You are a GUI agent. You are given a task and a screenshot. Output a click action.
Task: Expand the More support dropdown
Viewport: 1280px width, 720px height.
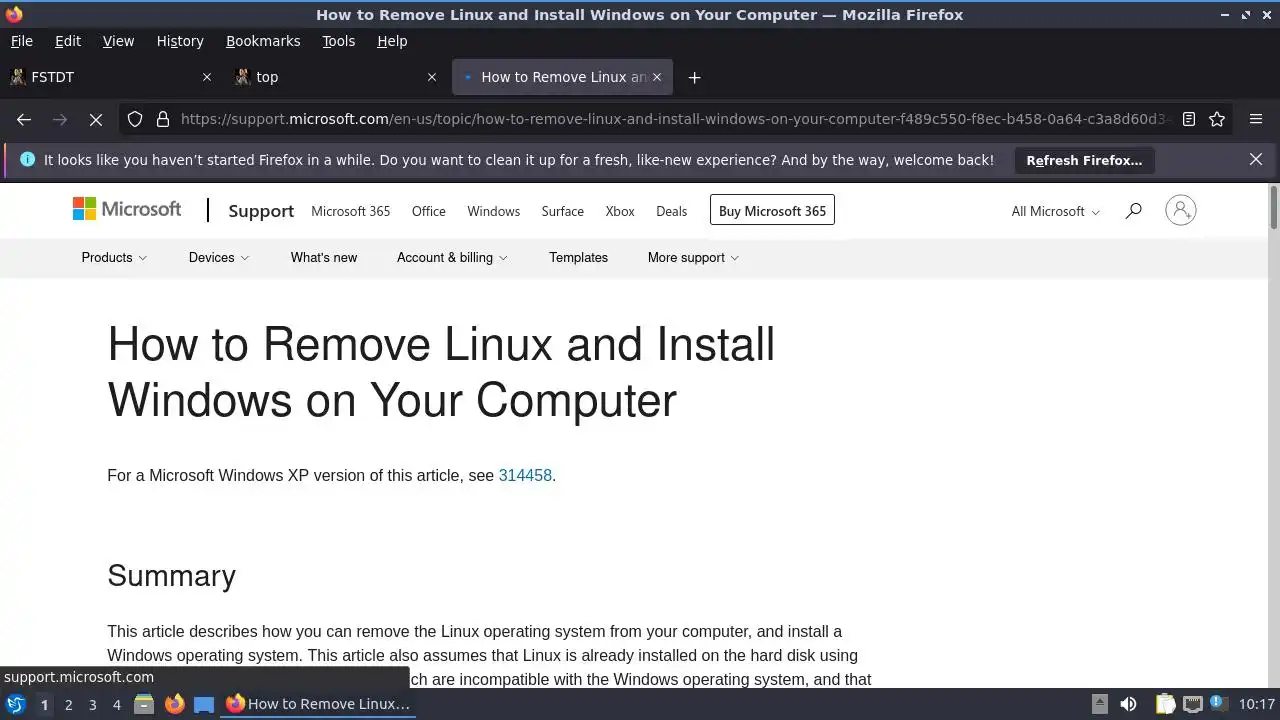[x=693, y=257]
